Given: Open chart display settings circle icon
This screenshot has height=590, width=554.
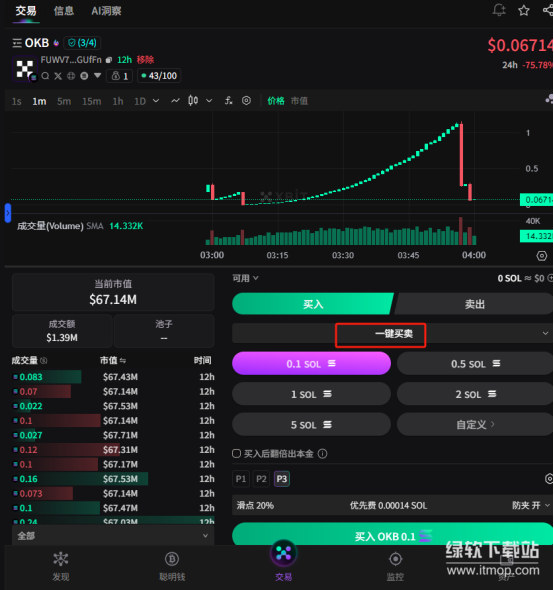Looking at the screenshot, I should point(246,100).
